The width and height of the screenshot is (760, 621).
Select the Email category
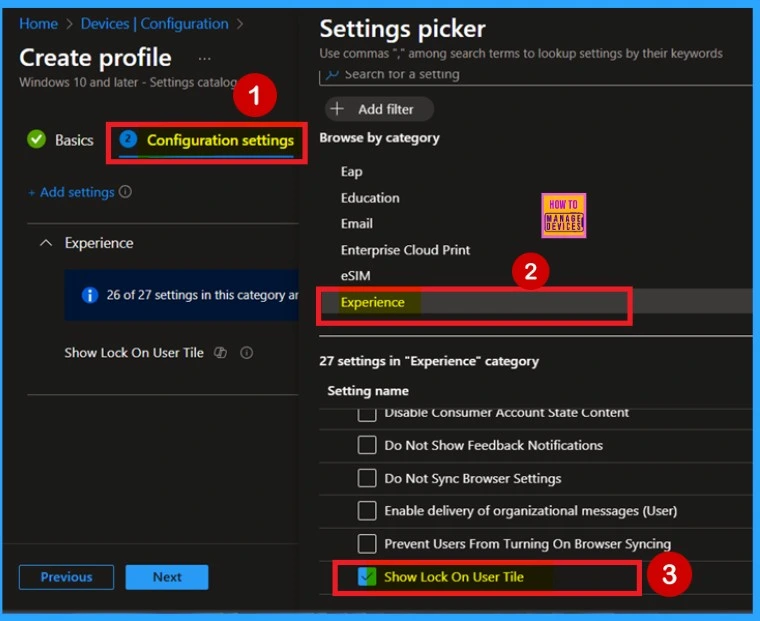pos(357,223)
